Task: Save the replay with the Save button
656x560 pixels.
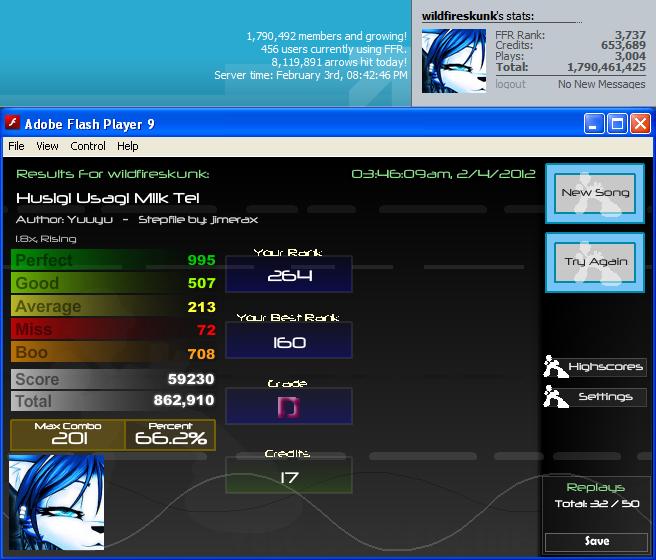Action: coord(597,542)
